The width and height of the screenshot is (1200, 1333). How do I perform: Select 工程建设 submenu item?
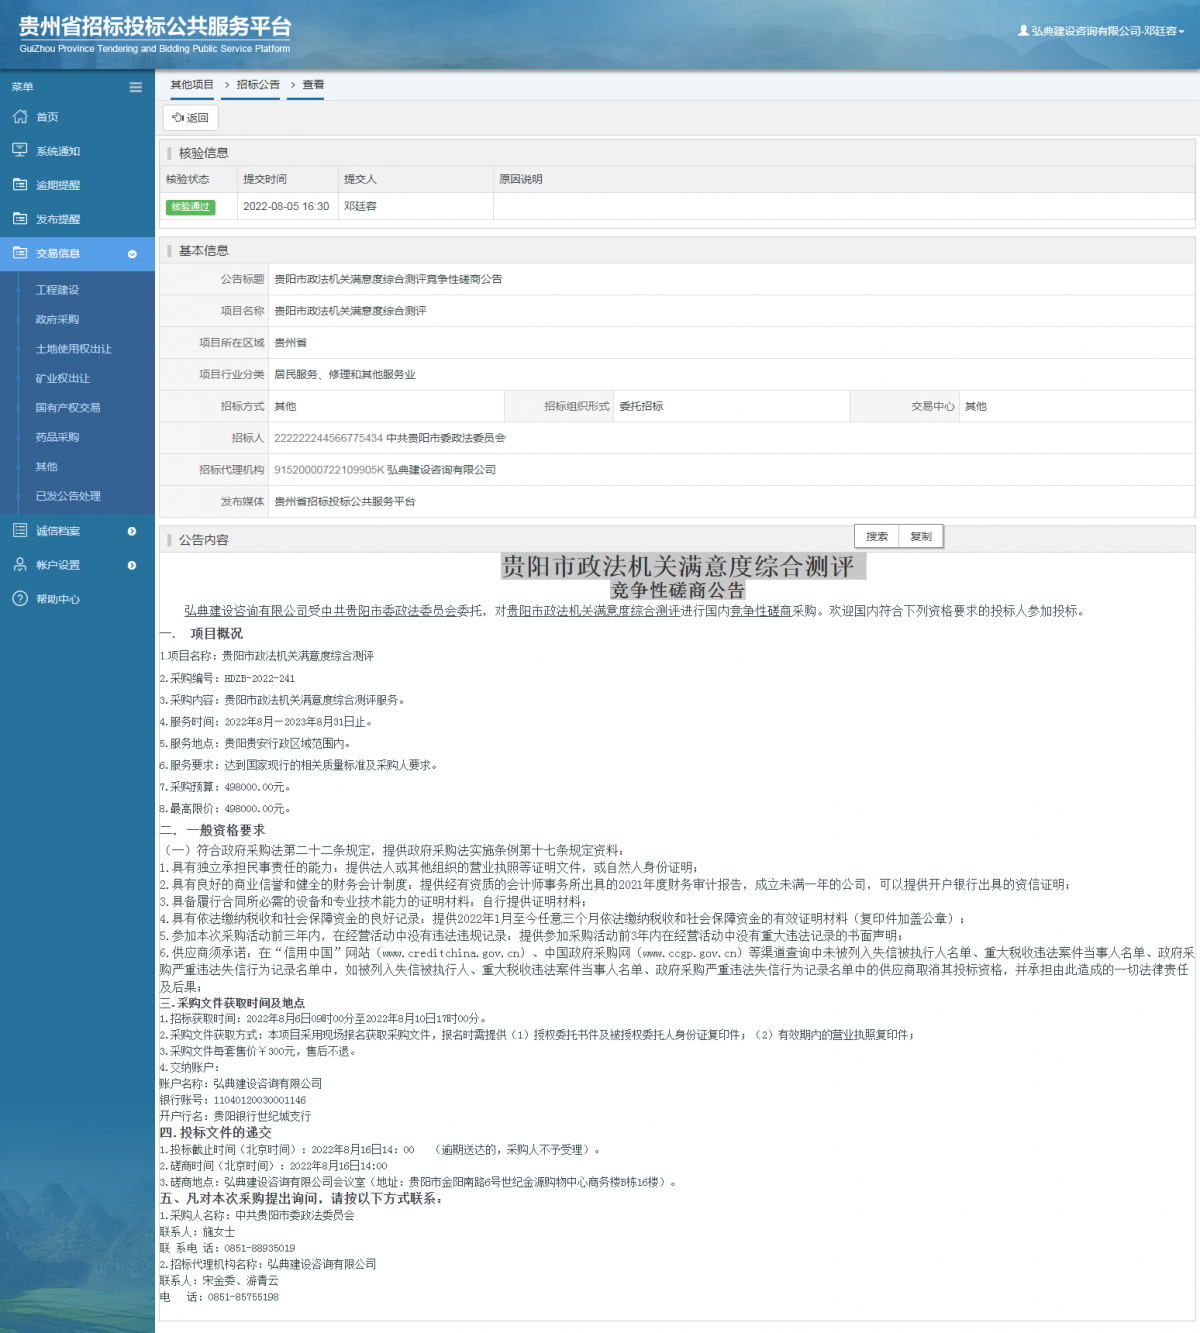click(57, 290)
